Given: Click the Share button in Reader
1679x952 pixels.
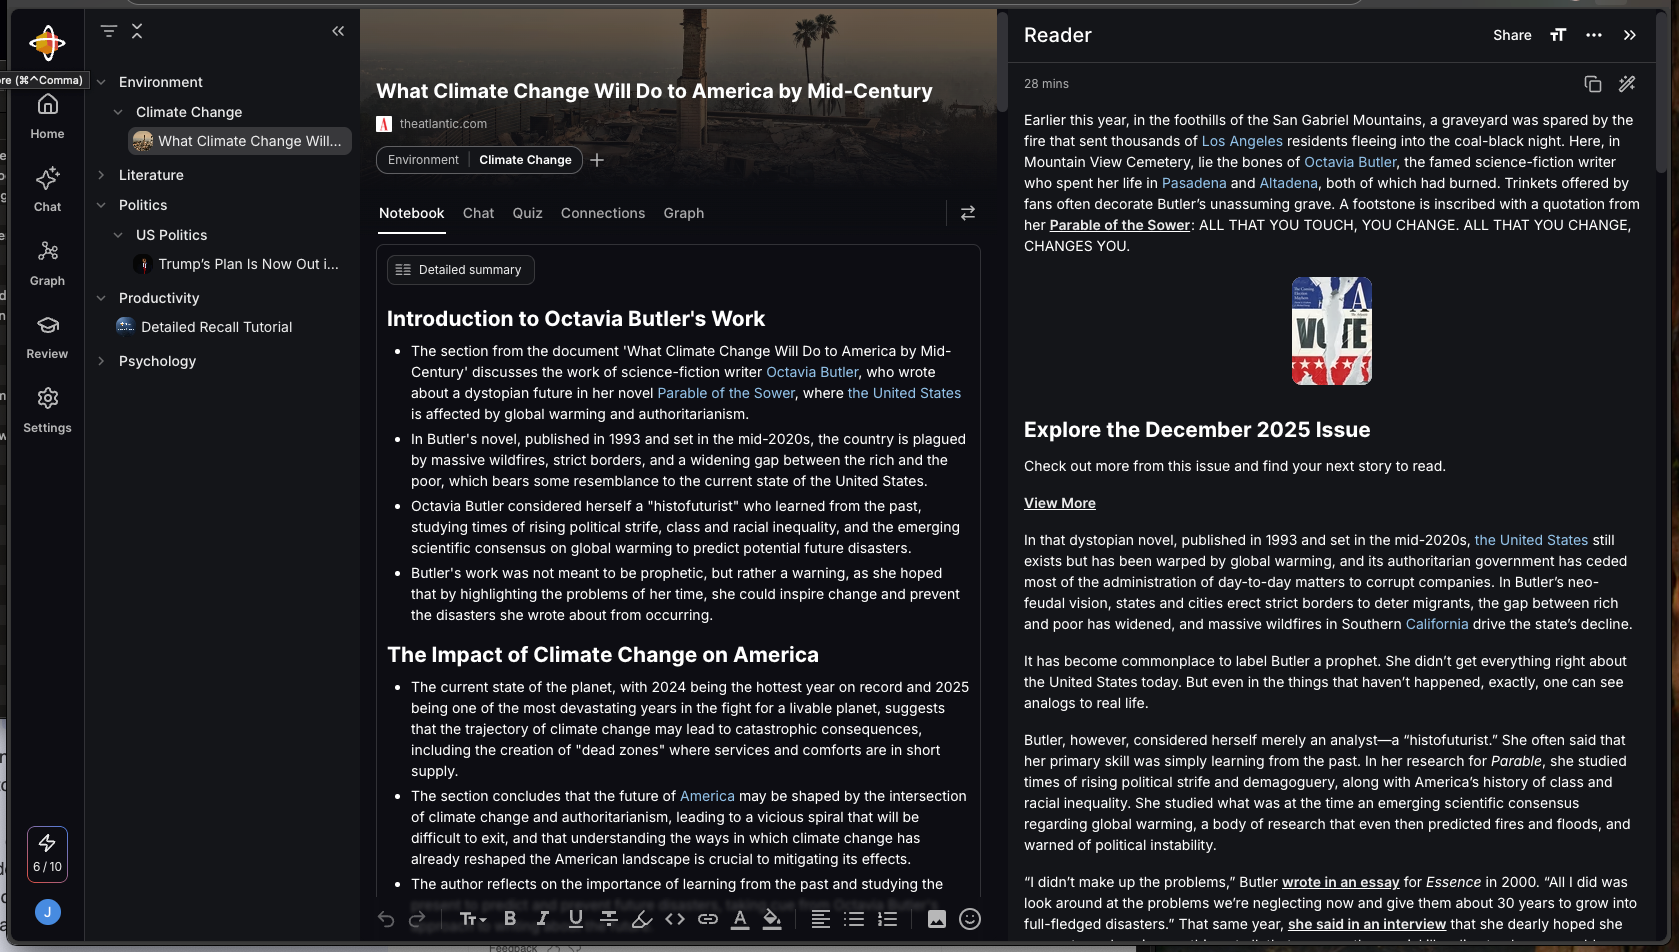Looking at the screenshot, I should pyautogui.click(x=1511, y=35).
